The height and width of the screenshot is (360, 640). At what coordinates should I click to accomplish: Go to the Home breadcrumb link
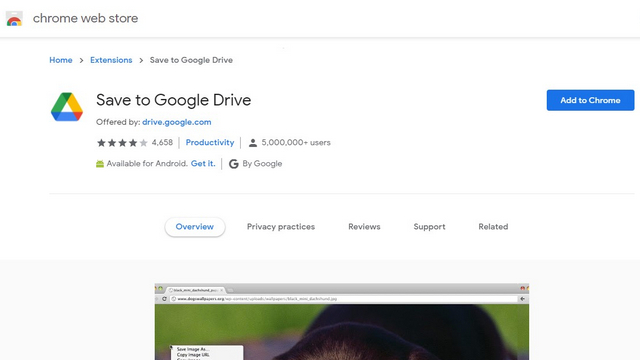click(x=61, y=60)
